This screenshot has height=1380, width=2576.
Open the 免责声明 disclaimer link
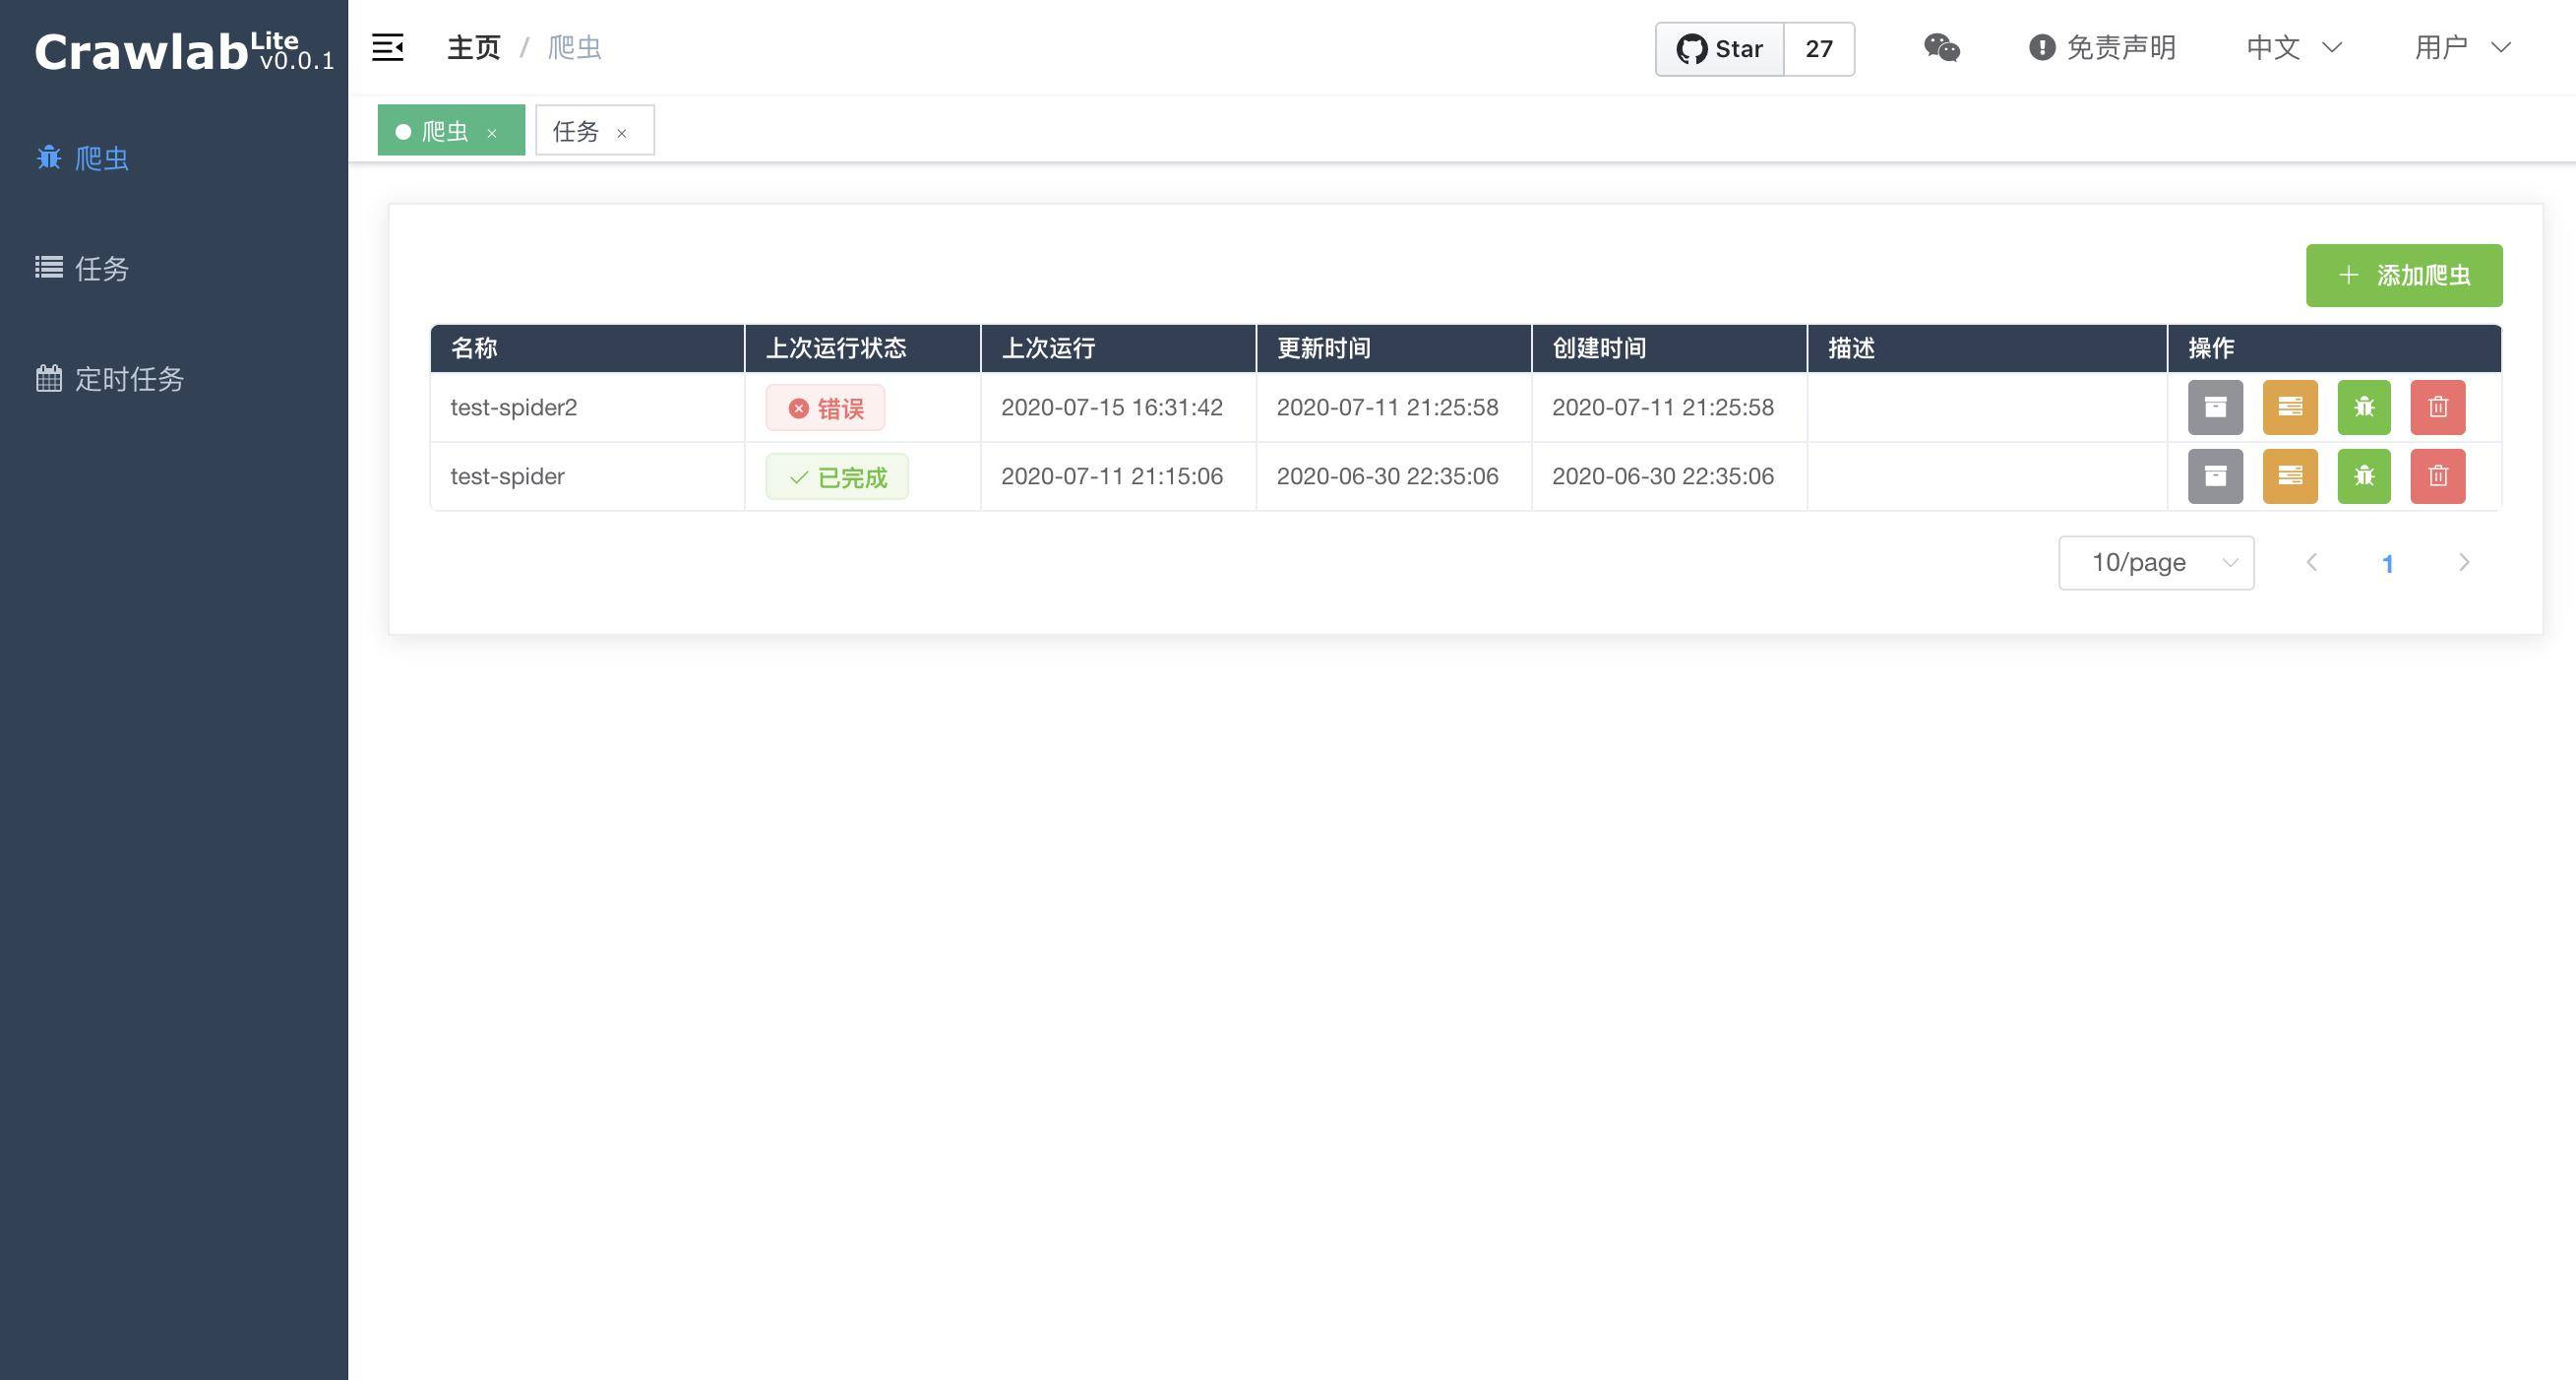tap(2102, 47)
